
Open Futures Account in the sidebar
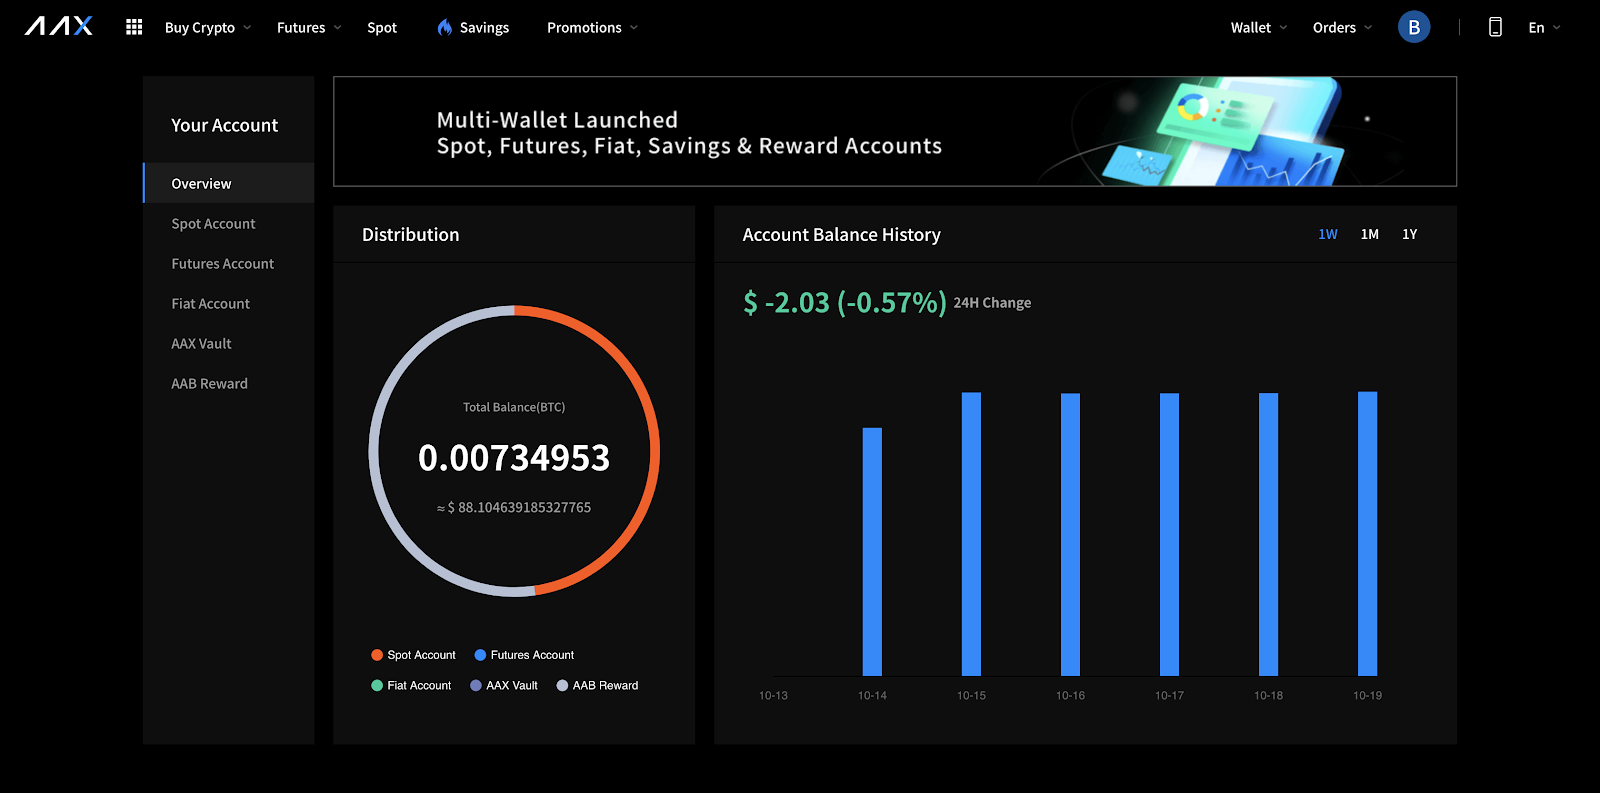229,263
